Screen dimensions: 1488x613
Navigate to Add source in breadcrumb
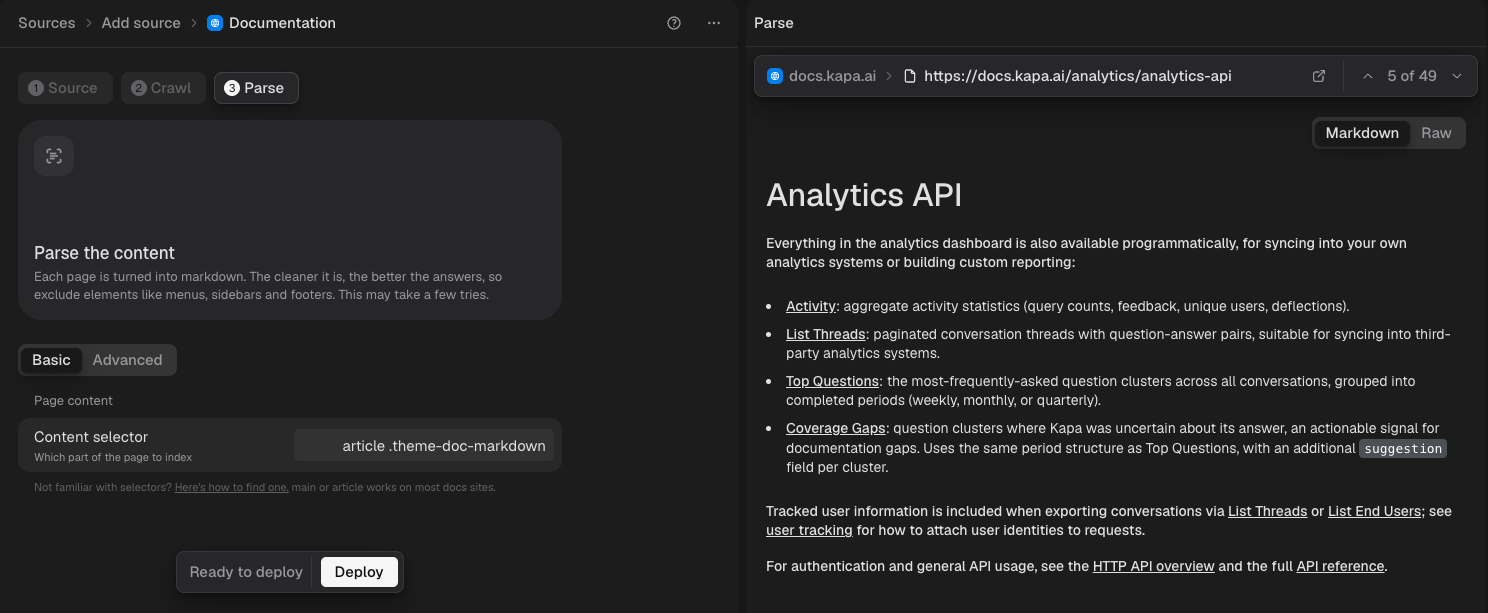(x=141, y=23)
